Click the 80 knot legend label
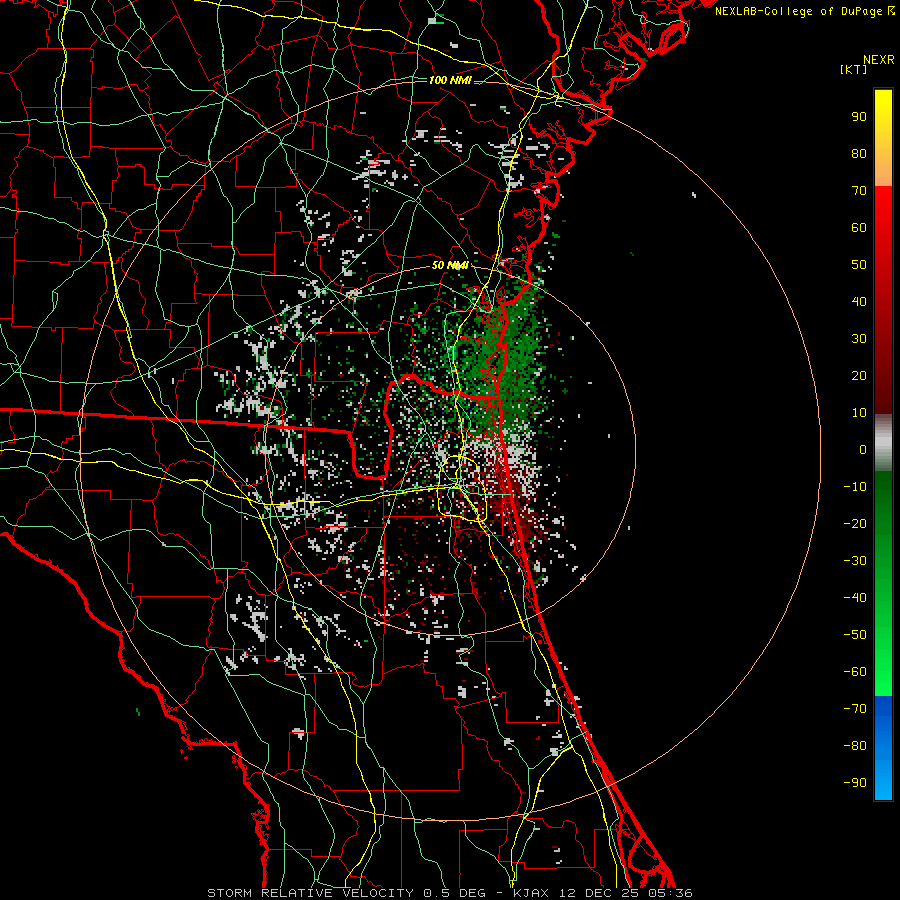 tap(859, 153)
